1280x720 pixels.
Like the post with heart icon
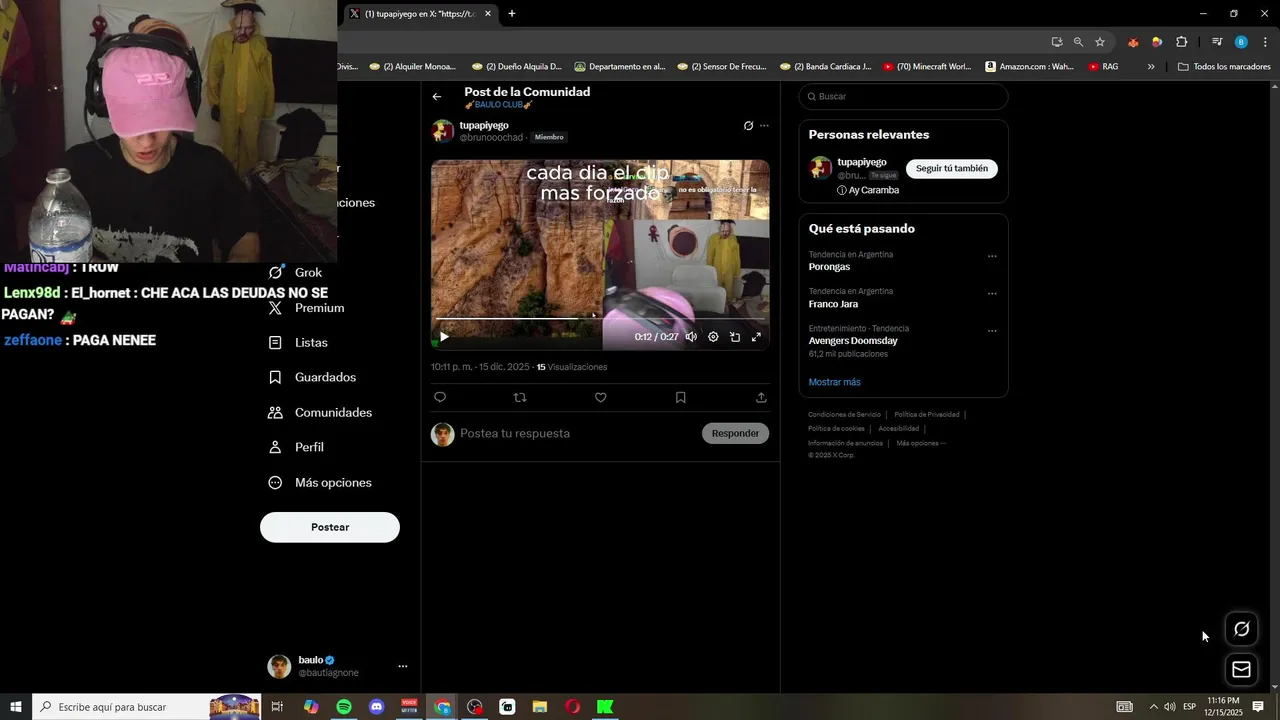click(x=600, y=397)
